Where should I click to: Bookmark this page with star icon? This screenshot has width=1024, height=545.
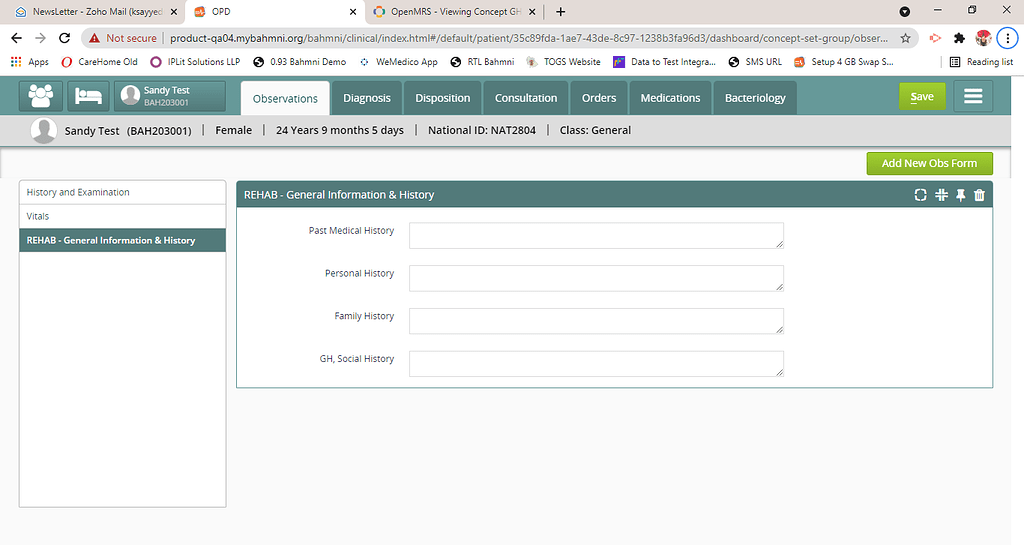click(905, 38)
